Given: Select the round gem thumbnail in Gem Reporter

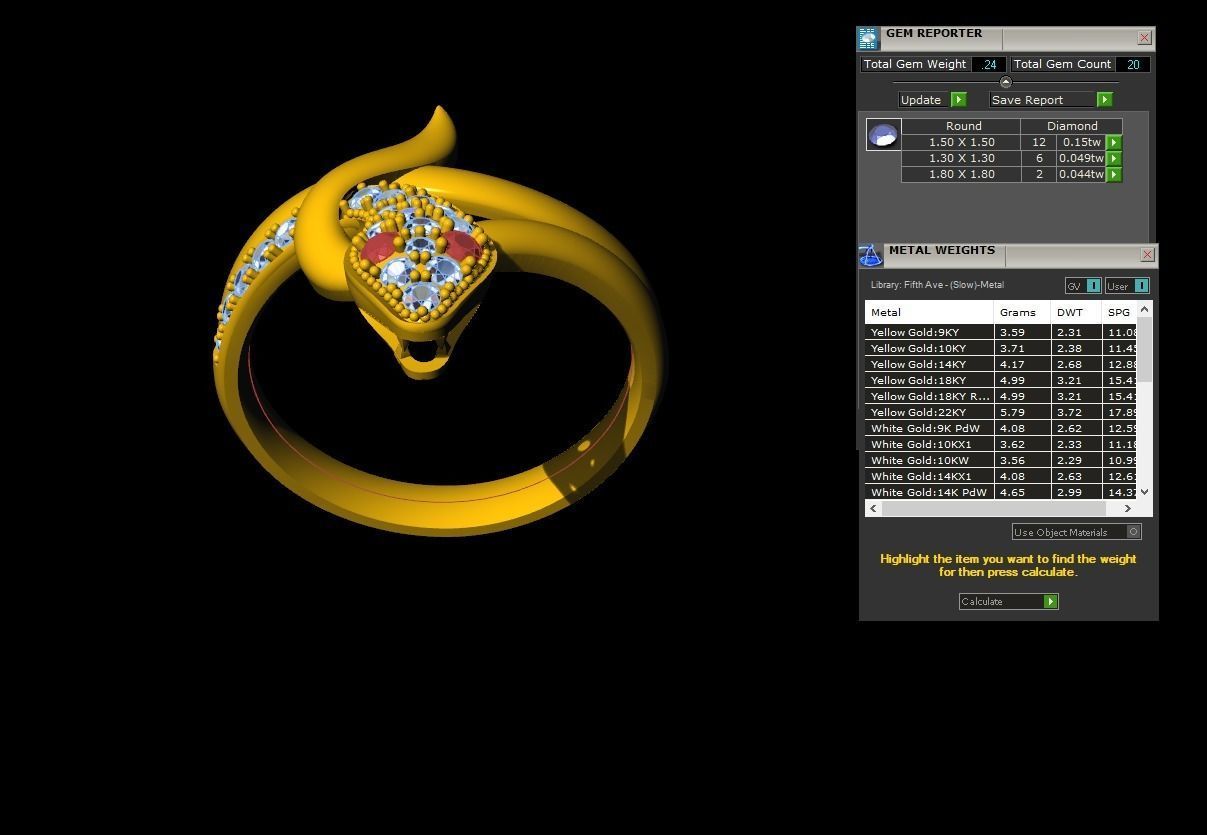Looking at the screenshot, I should [884, 134].
